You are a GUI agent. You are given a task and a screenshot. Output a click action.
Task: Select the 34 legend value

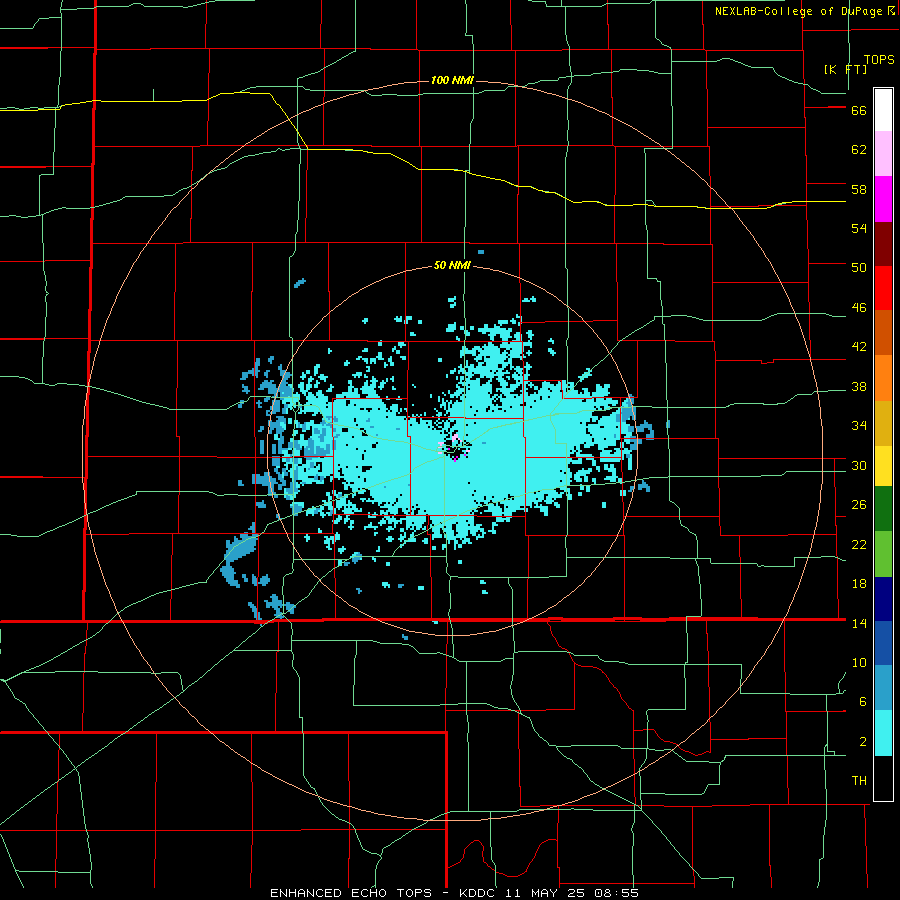click(859, 426)
